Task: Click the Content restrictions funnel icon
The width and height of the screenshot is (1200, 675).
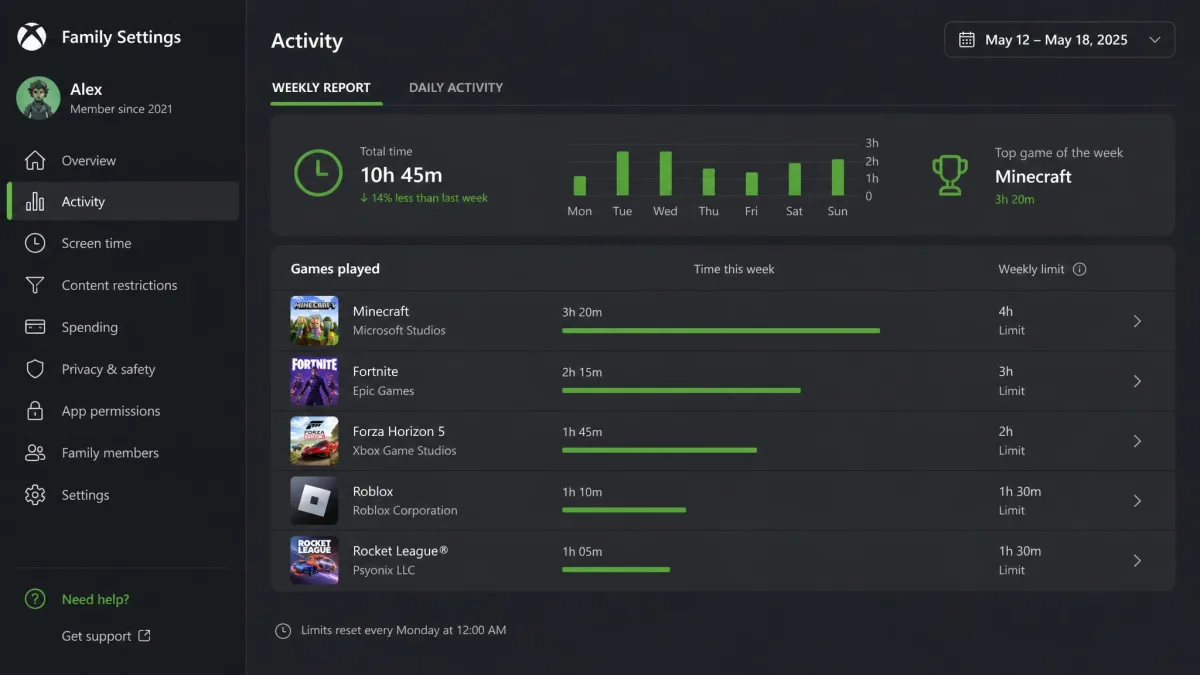Action: [x=35, y=285]
